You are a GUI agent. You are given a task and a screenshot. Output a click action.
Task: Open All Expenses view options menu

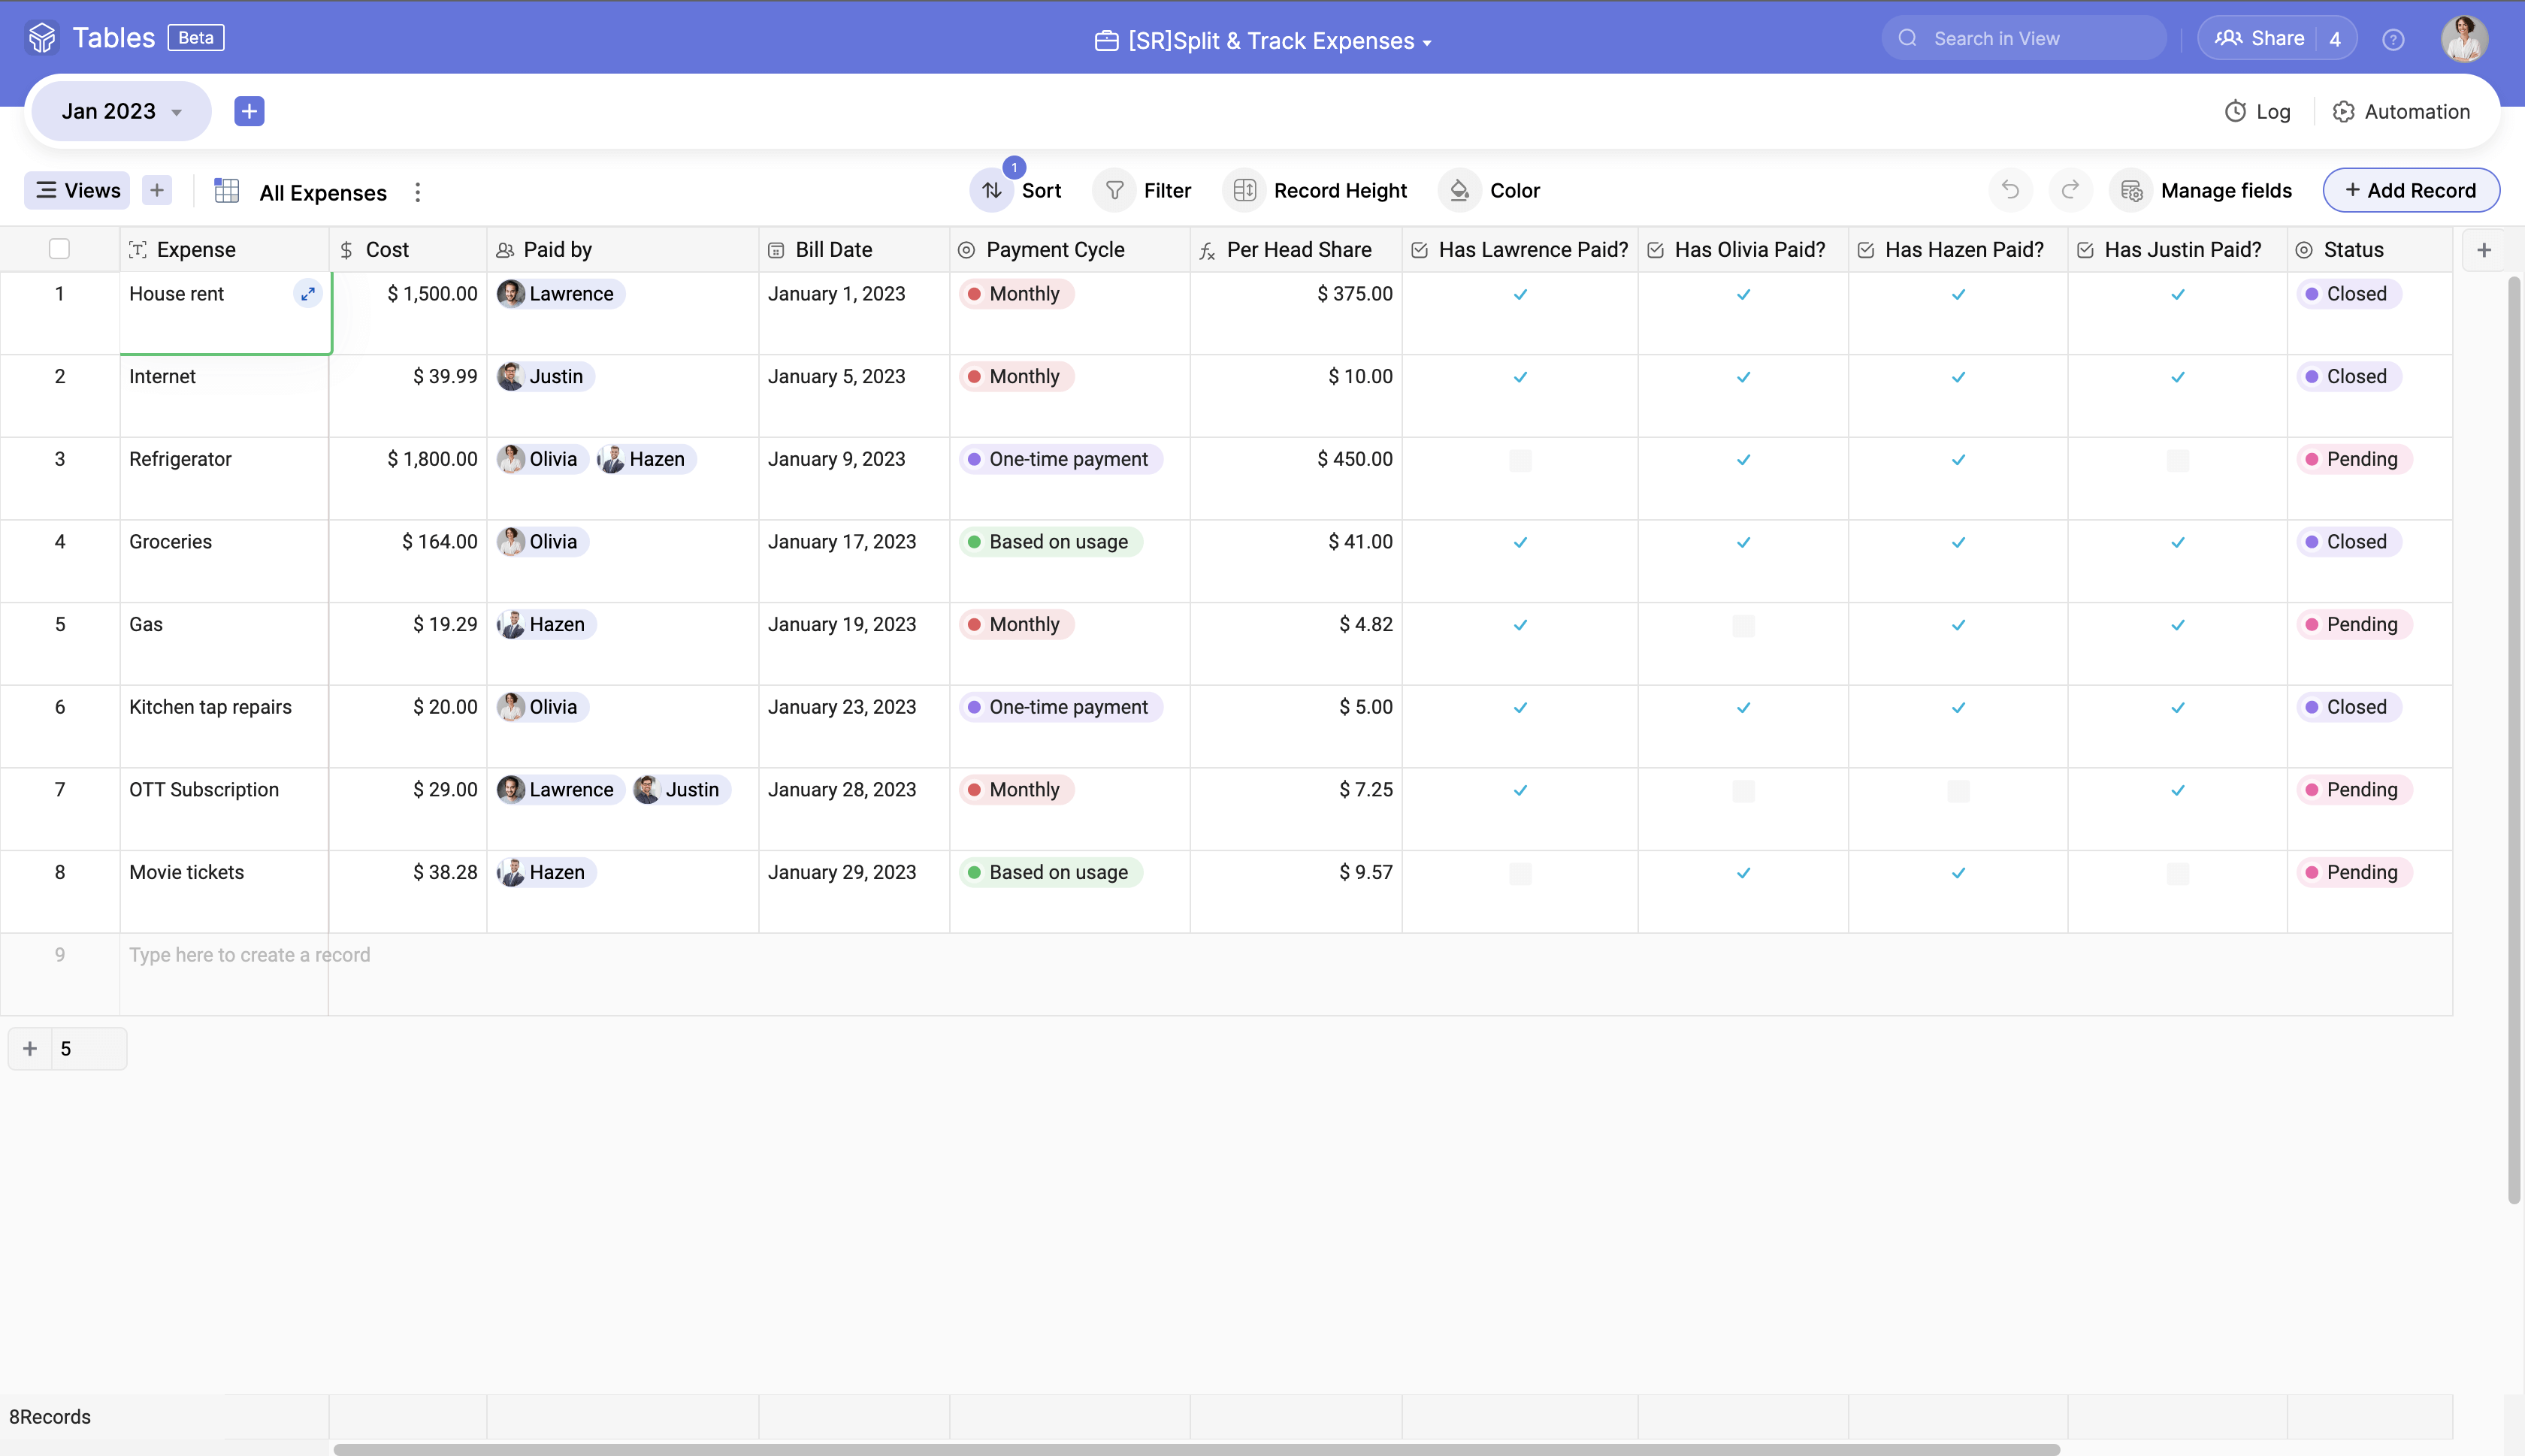pos(418,192)
